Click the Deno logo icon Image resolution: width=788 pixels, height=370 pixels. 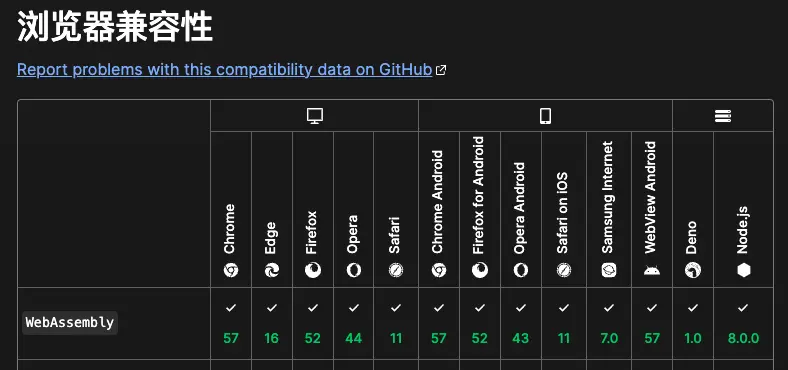[693, 270]
